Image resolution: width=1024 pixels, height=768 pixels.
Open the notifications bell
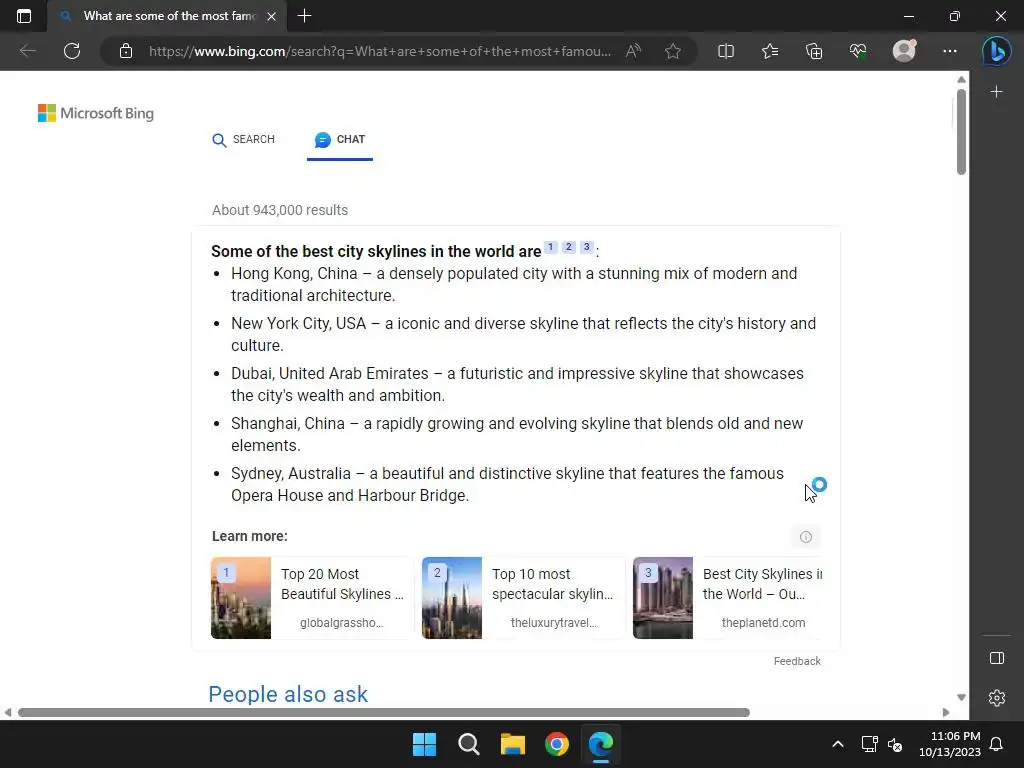point(997,744)
